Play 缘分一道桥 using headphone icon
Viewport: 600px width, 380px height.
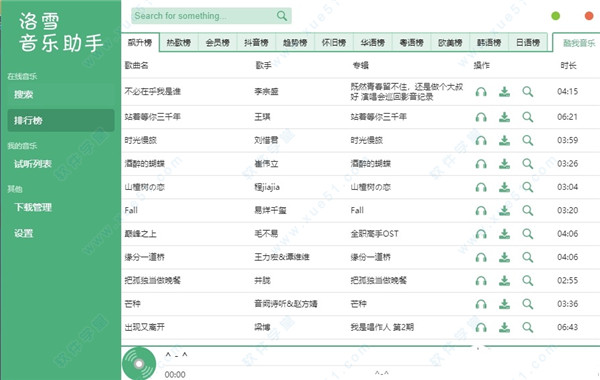point(481,257)
